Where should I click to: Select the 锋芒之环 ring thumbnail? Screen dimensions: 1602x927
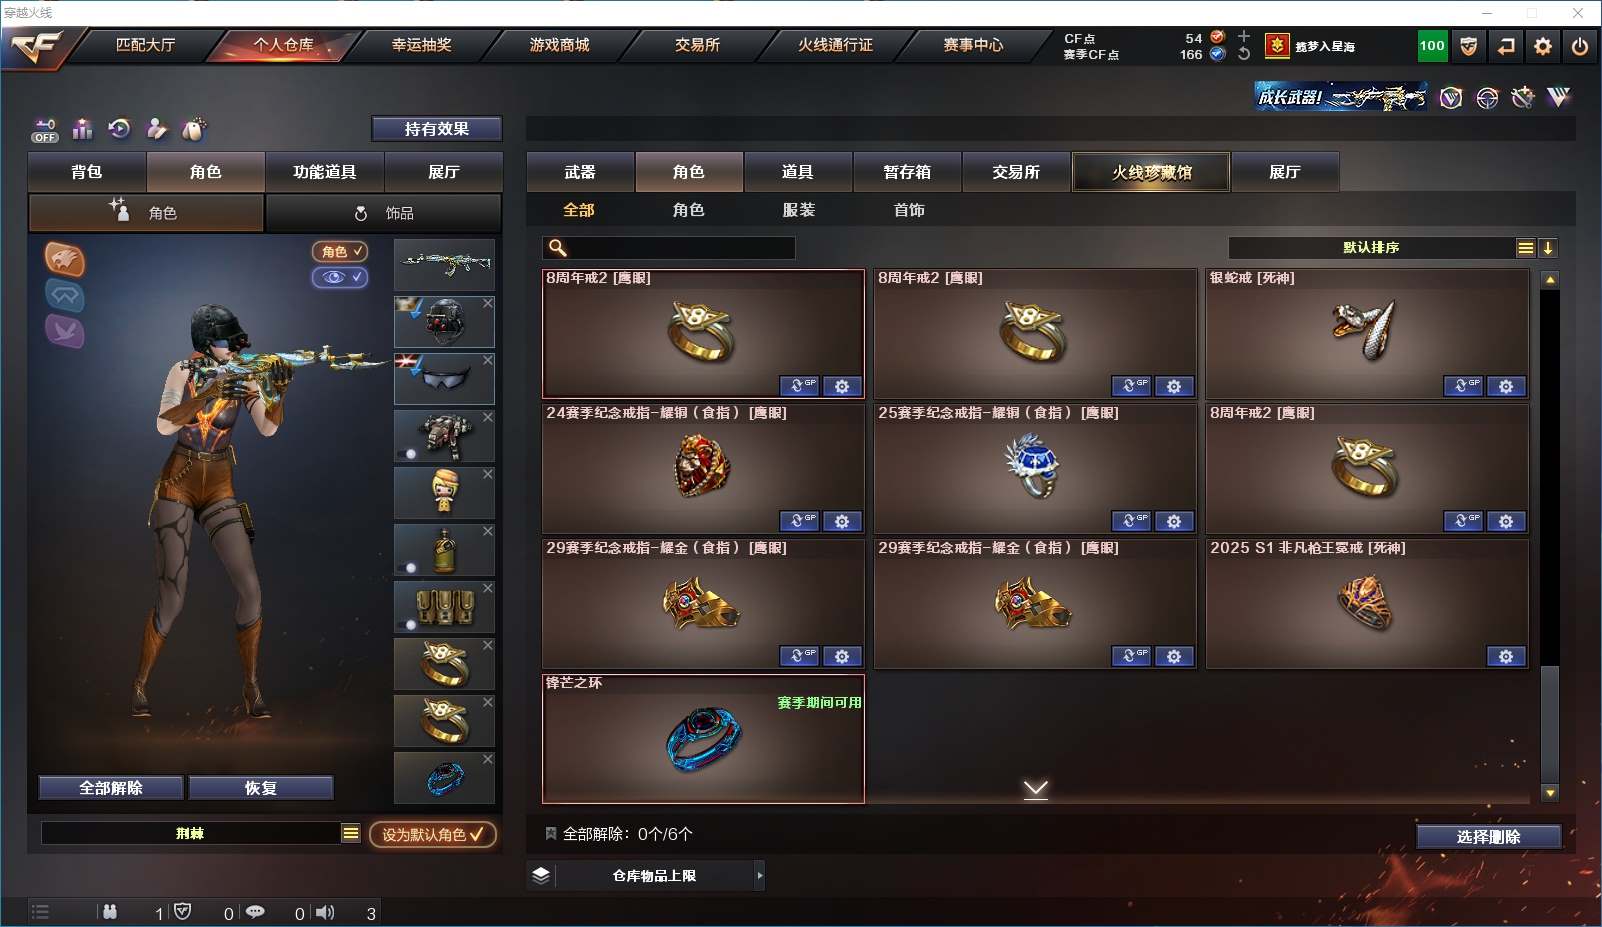703,739
